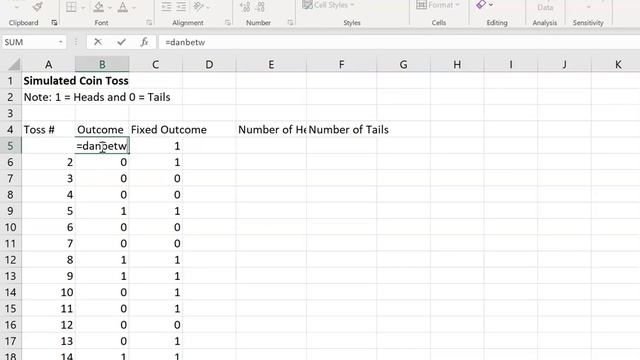Select column K header
The width and height of the screenshot is (640, 360).
(x=618, y=64)
